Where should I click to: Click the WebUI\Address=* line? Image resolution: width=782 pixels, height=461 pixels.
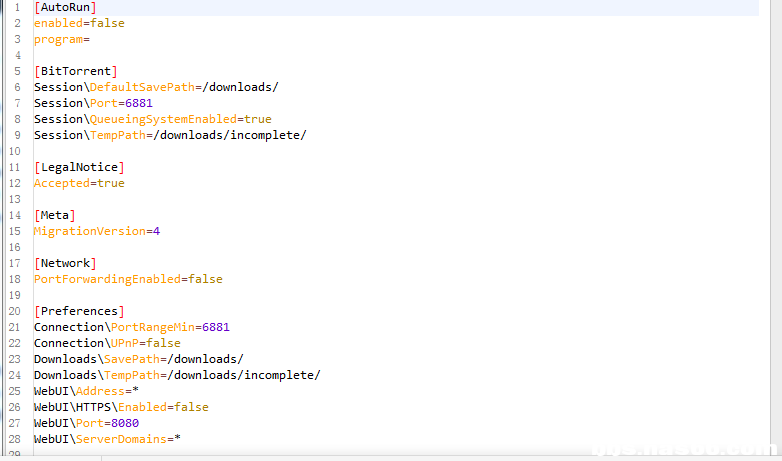86,391
